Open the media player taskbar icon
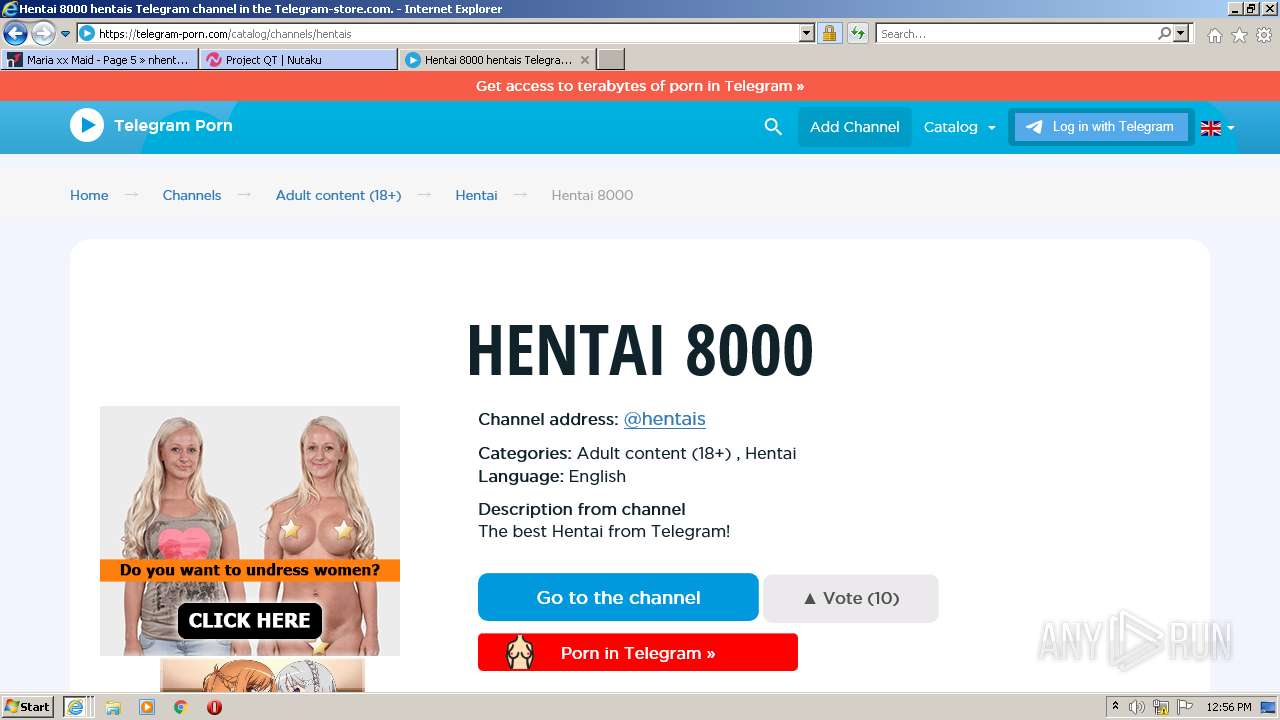 pos(147,707)
